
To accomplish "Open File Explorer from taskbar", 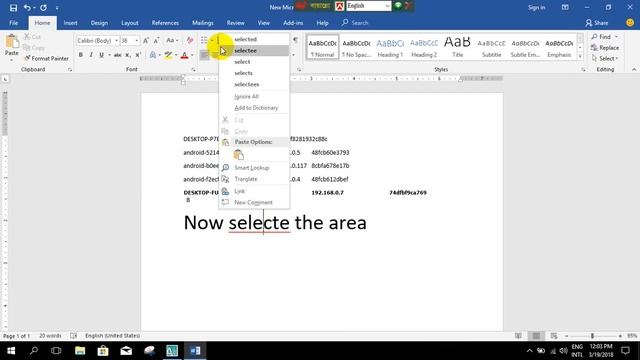I will pos(80,351).
